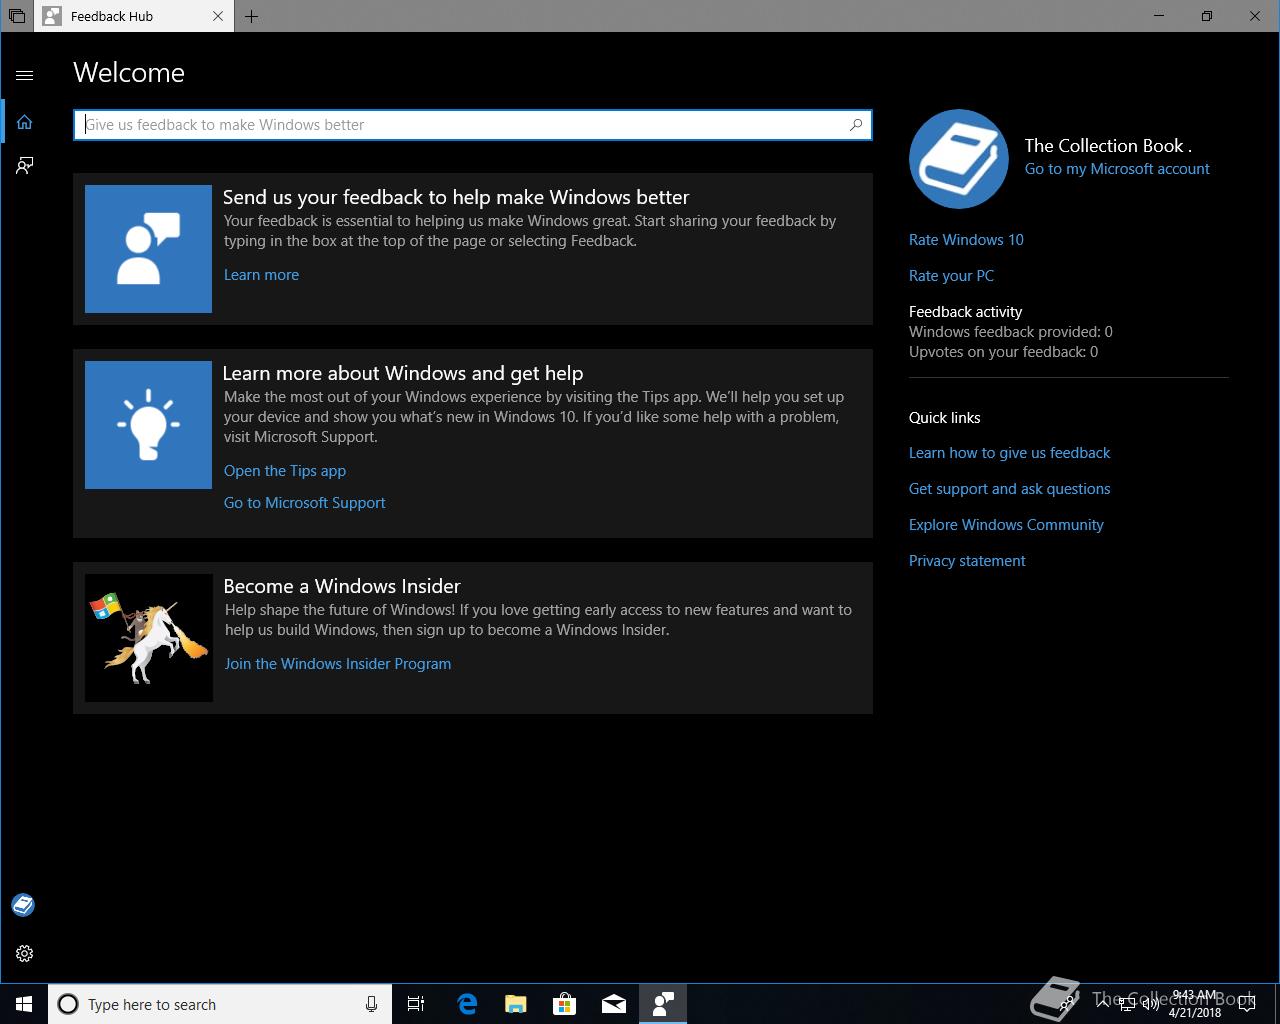Screen dimensions: 1280x1024
Task: Click the taskbar 'Type here to search' box
Action: (219, 1004)
